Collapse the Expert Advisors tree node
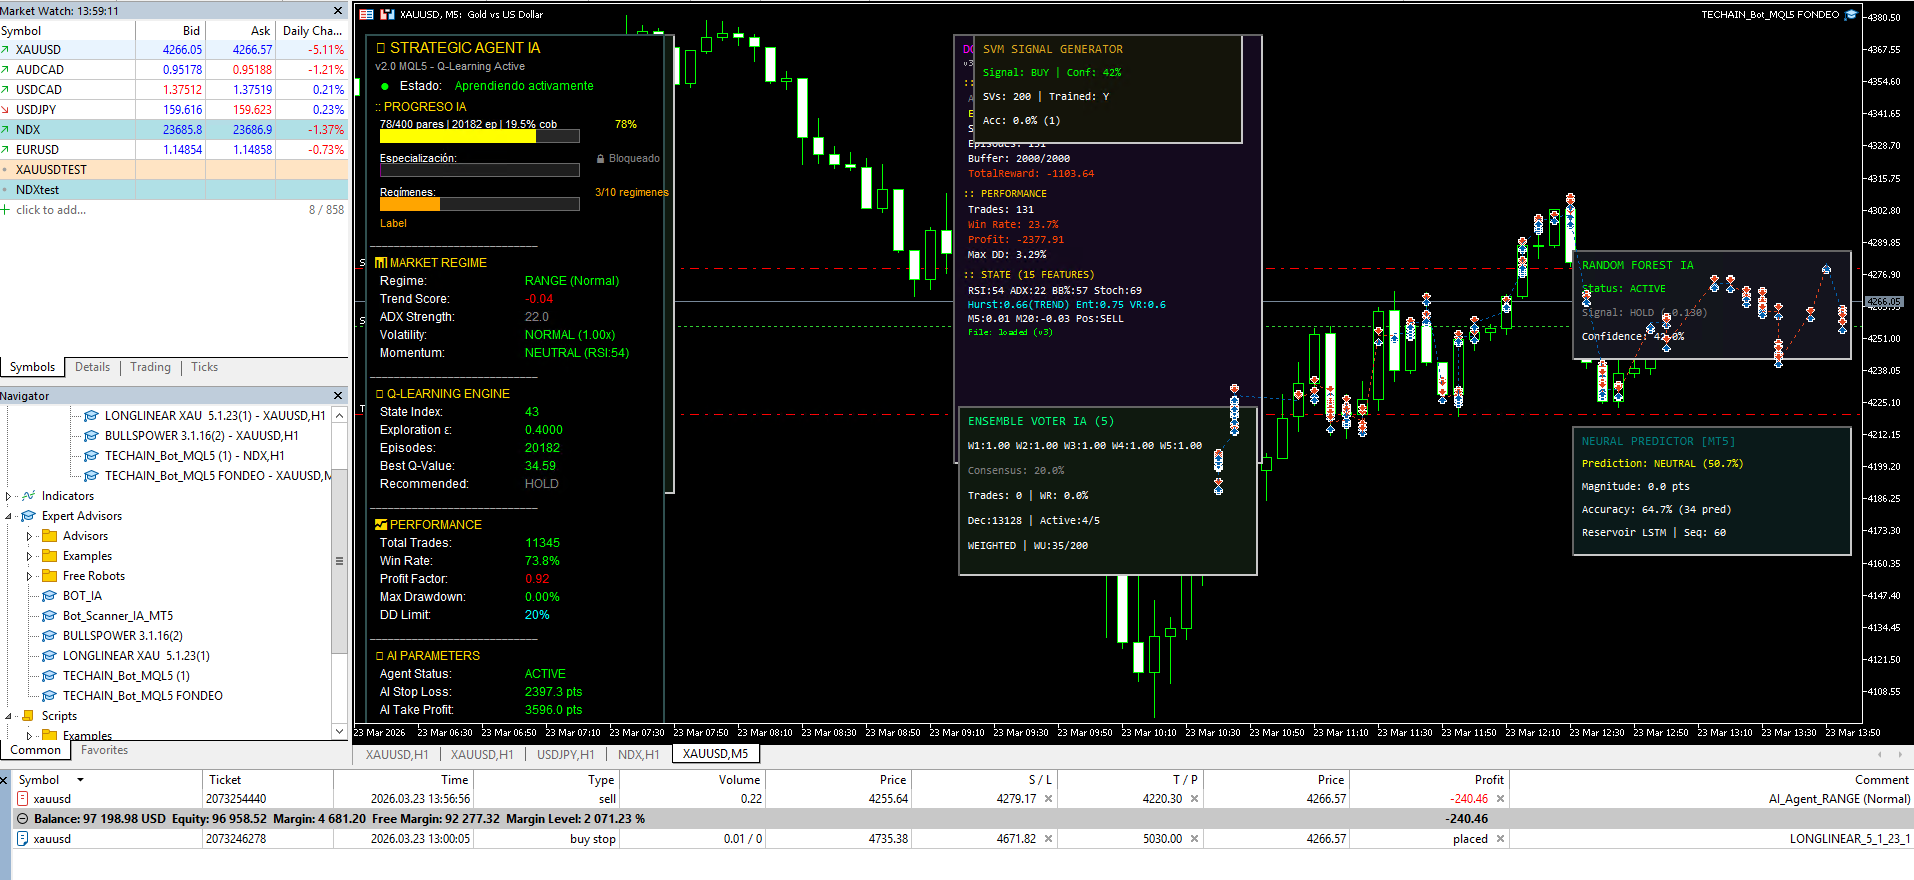The height and width of the screenshot is (880, 1914). tap(9, 516)
